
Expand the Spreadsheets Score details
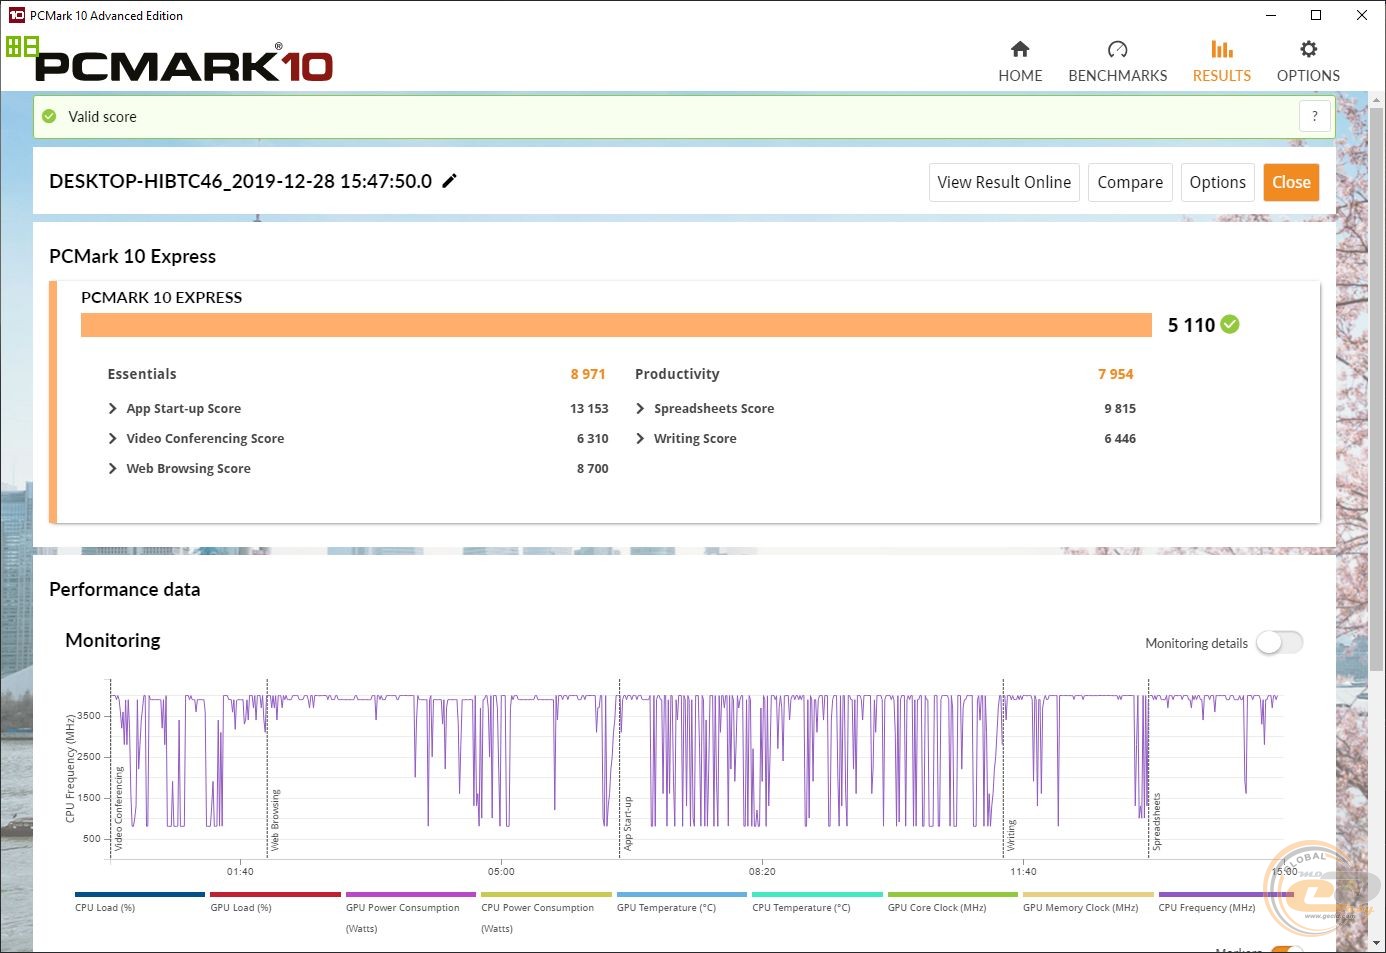click(x=640, y=408)
